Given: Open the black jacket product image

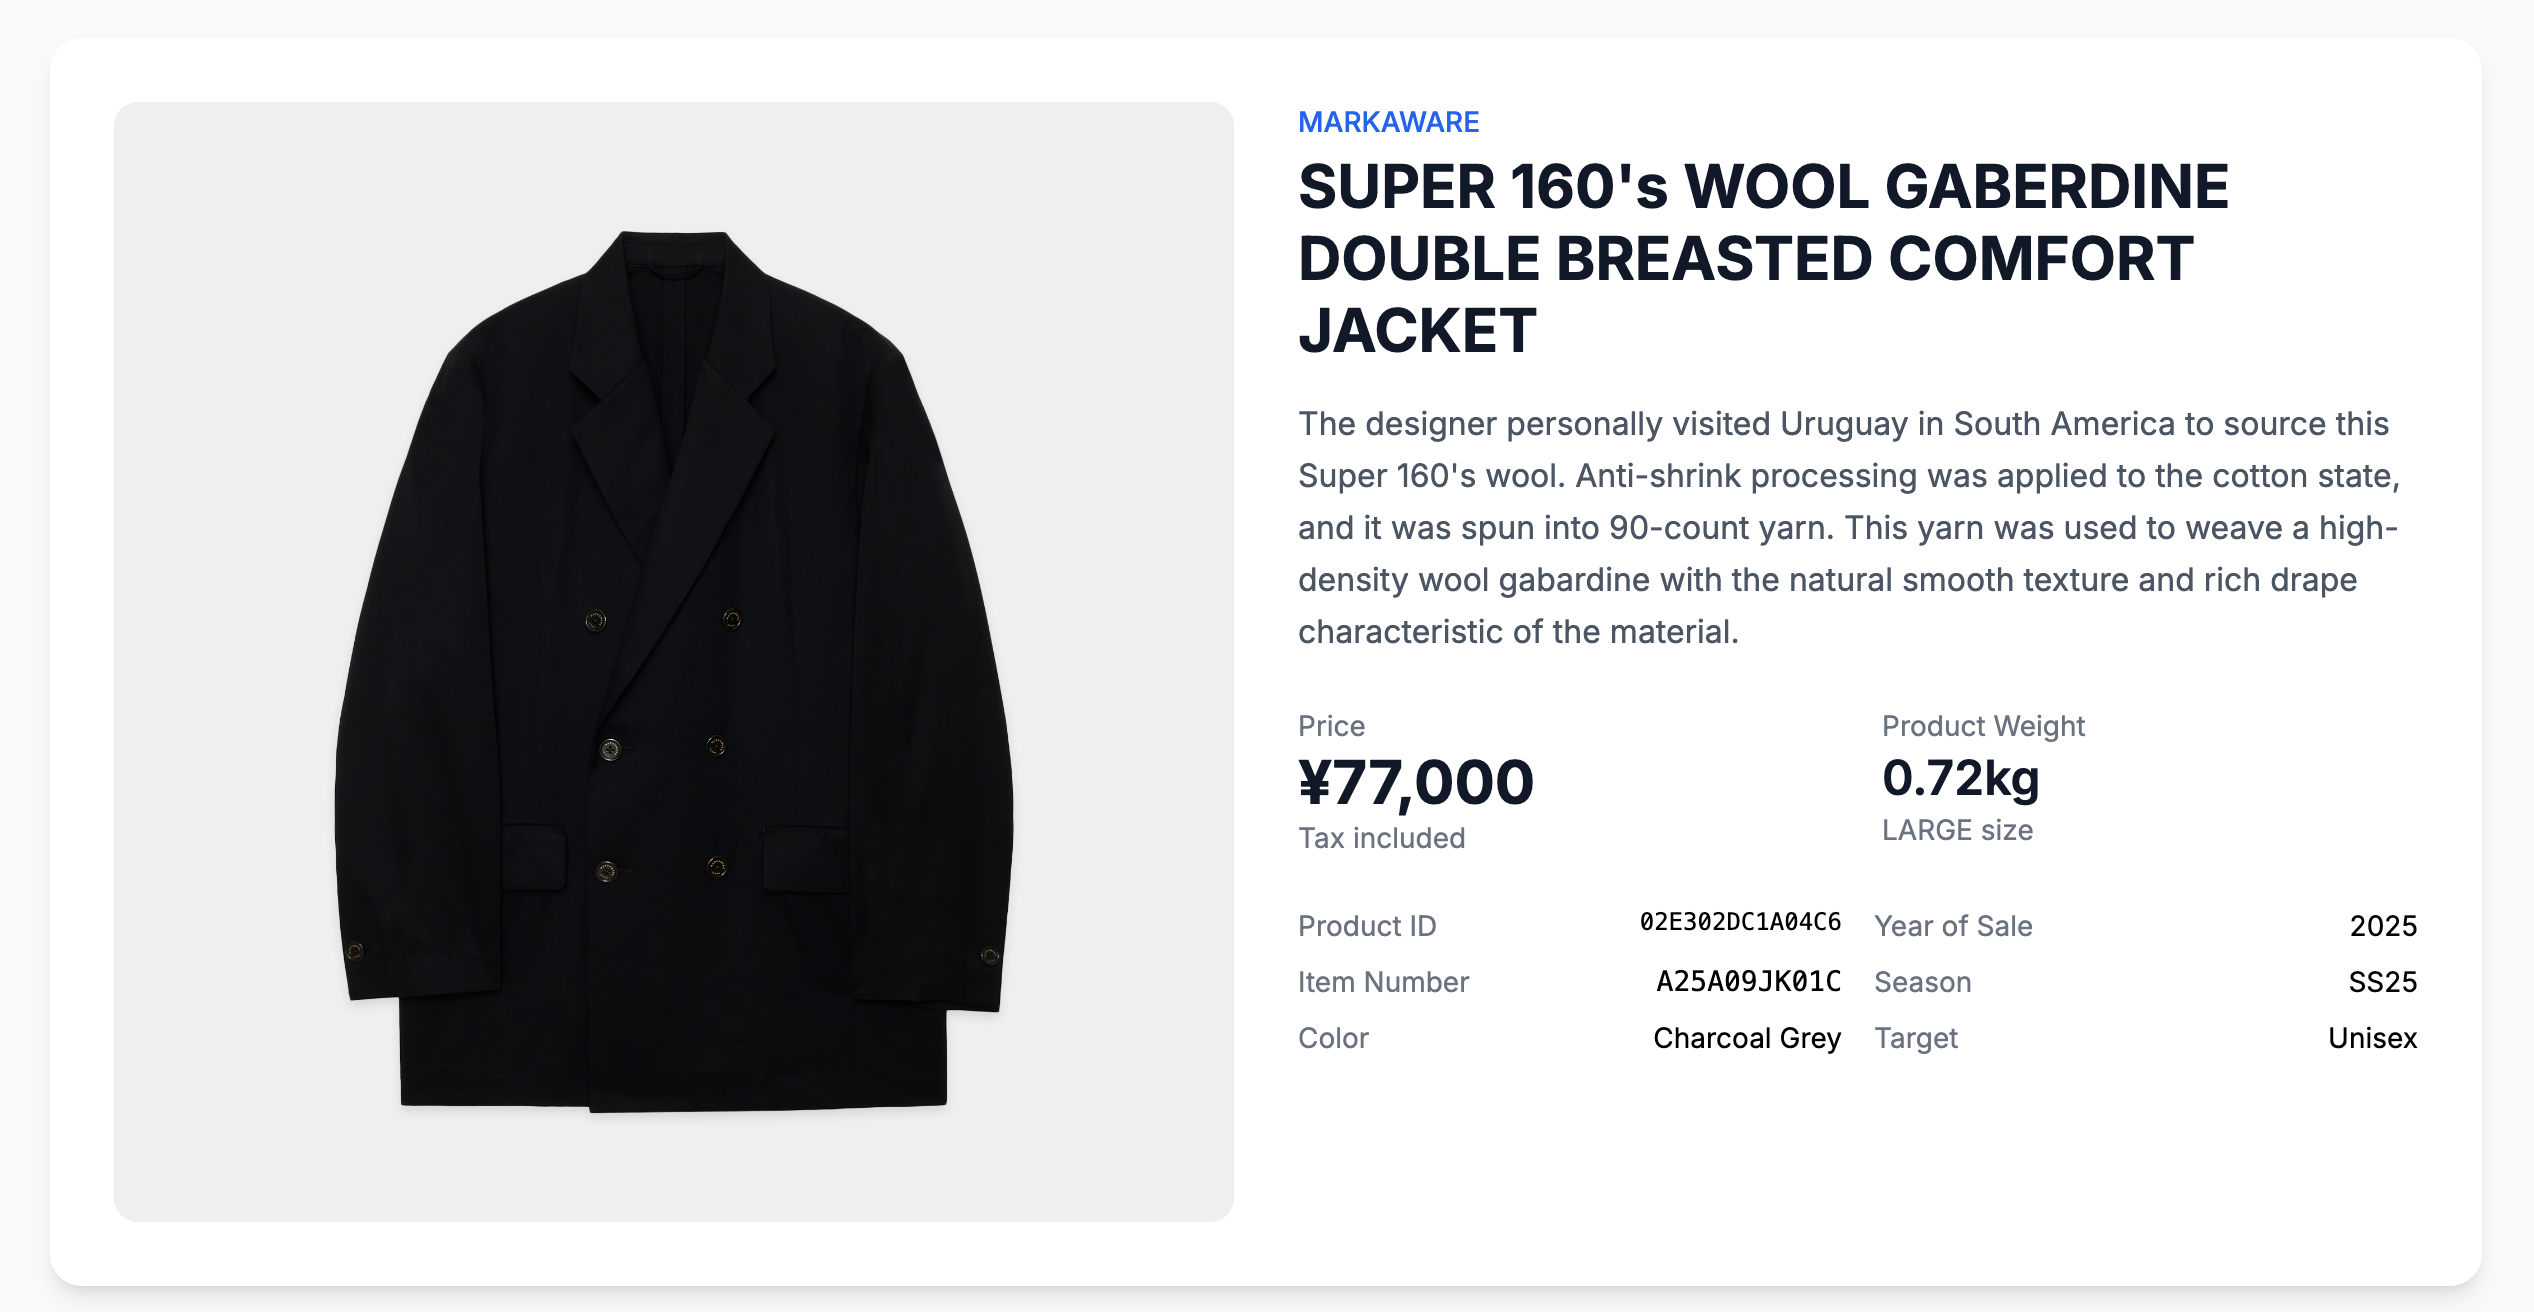Looking at the screenshot, I should (x=673, y=661).
